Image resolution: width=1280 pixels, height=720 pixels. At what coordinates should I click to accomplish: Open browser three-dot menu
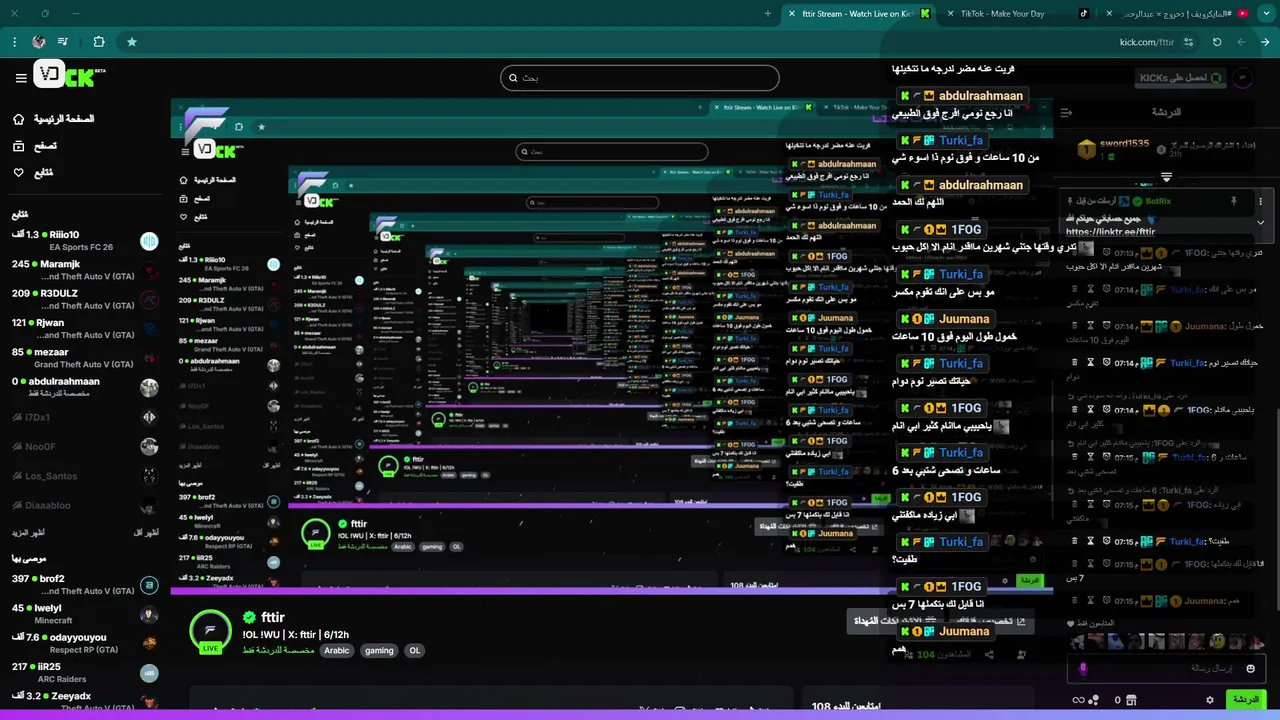14,42
